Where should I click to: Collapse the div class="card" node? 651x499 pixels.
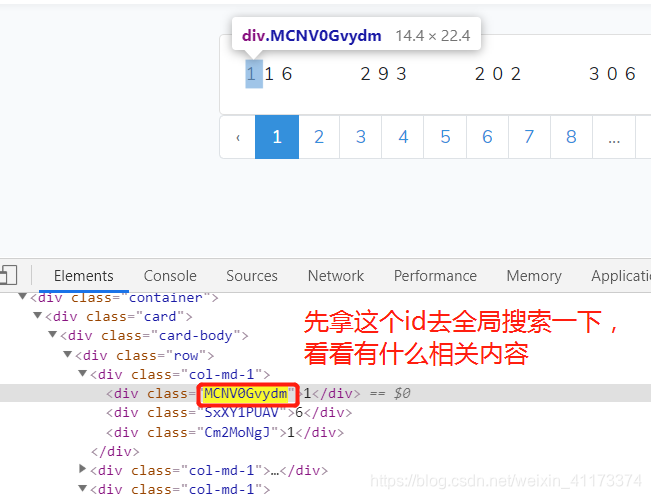click(38, 316)
